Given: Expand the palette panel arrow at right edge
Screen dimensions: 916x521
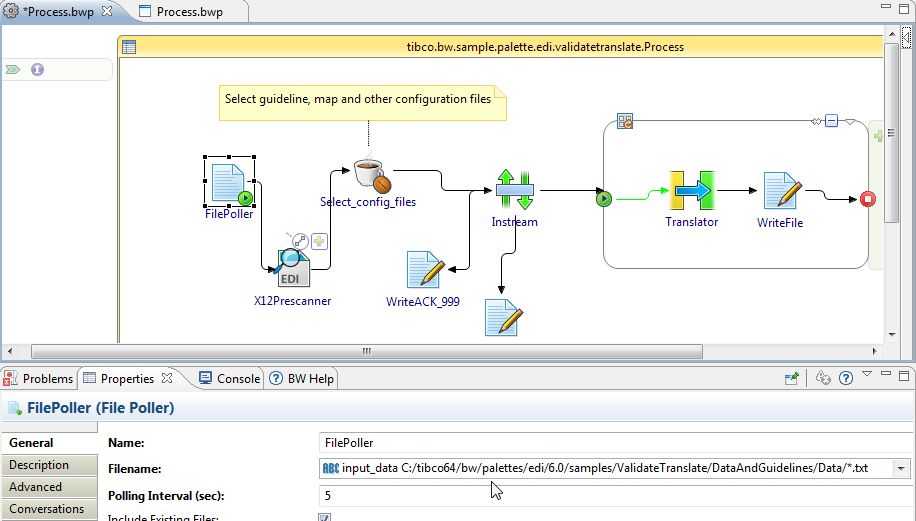Looking at the screenshot, I should pos(905,37).
